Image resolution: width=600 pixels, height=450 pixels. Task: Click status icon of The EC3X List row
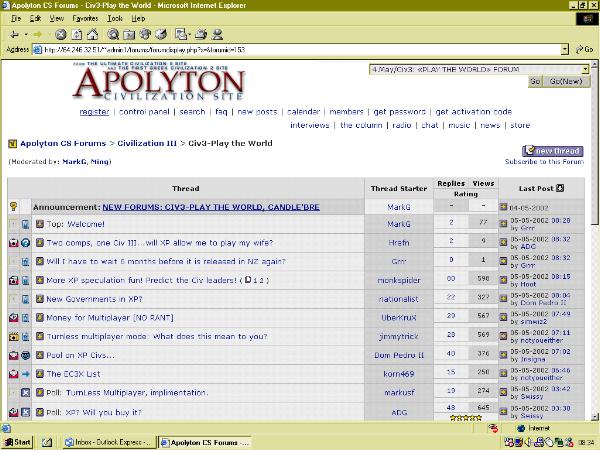pos(13,374)
